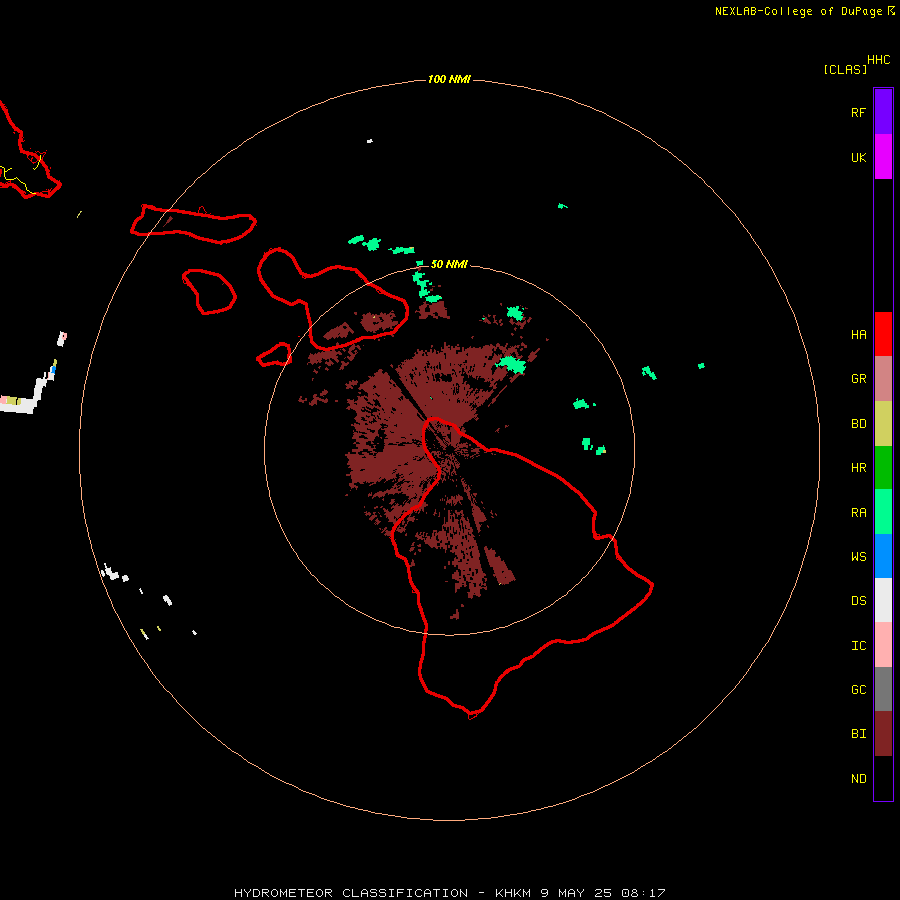Screen dimensions: 900x900
Task: Click the BD yellow legend swatch
Action: tap(883, 424)
